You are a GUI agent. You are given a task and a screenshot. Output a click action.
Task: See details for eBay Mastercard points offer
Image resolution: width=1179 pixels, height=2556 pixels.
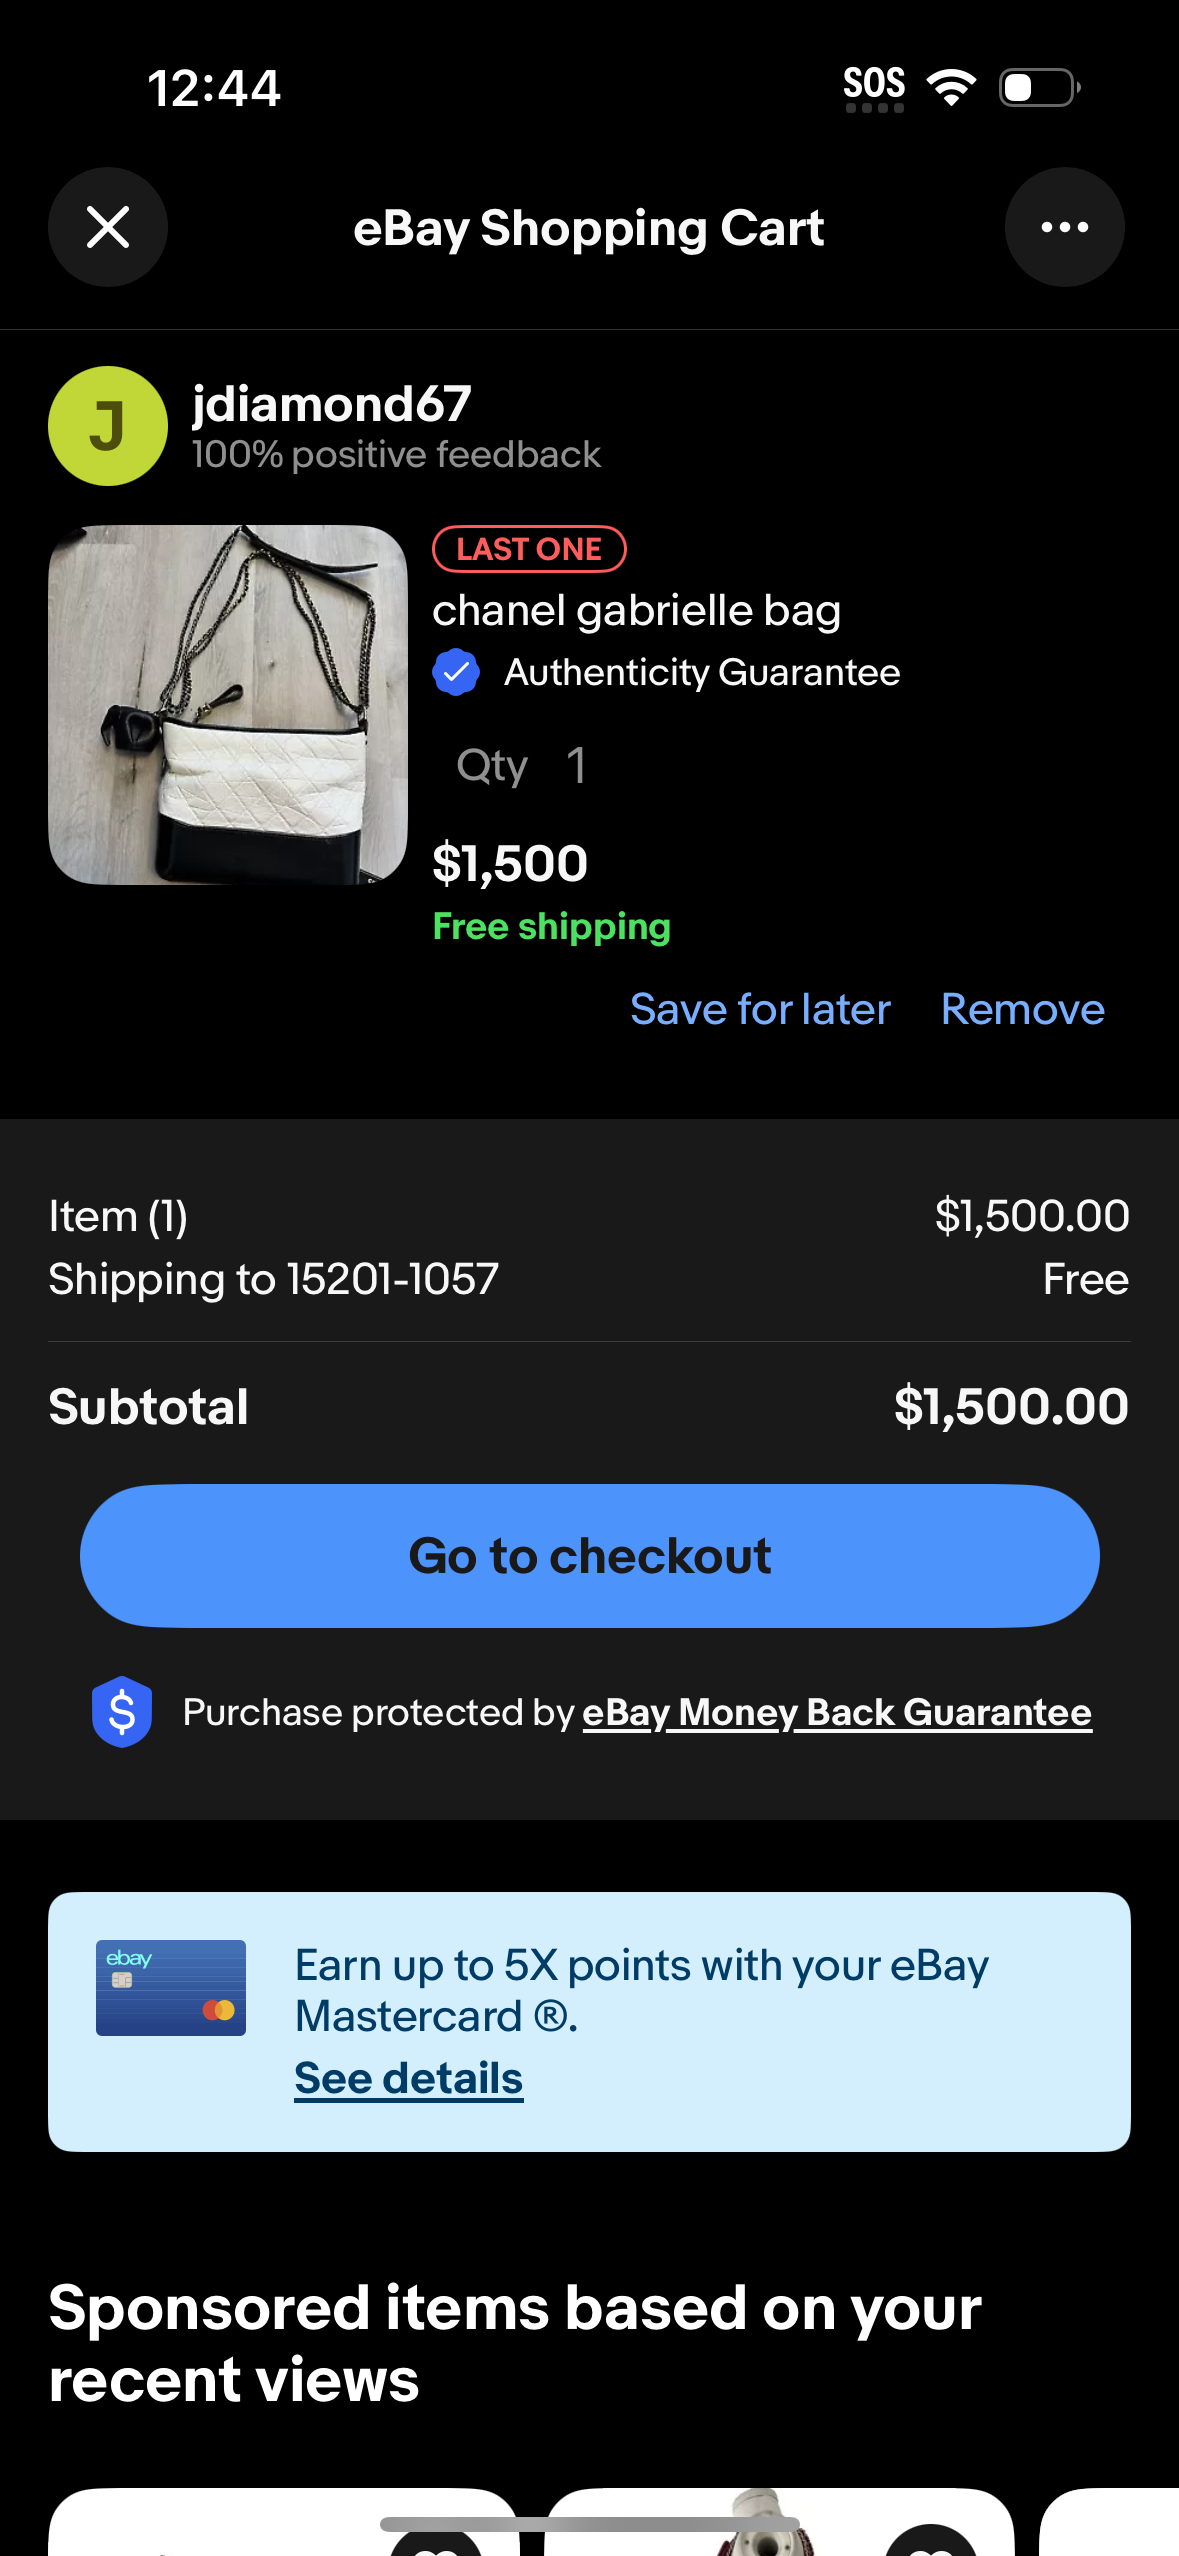pyautogui.click(x=407, y=2077)
